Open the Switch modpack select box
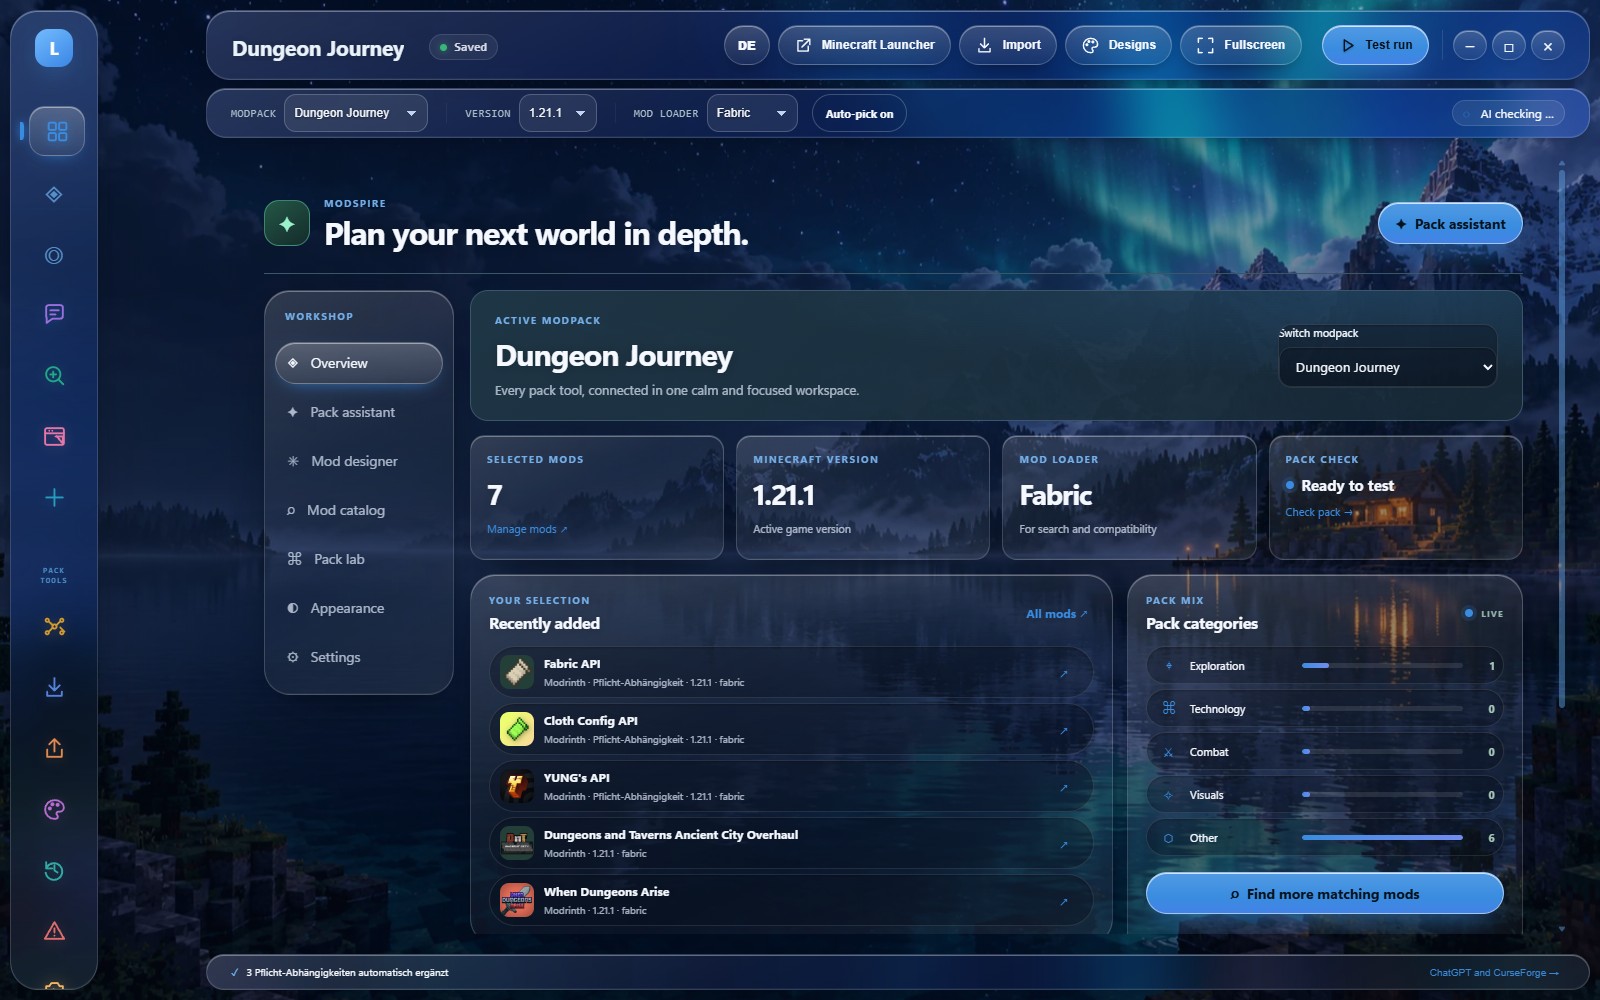This screenshot has height=1000, width=1600. tap(1387, 367)
